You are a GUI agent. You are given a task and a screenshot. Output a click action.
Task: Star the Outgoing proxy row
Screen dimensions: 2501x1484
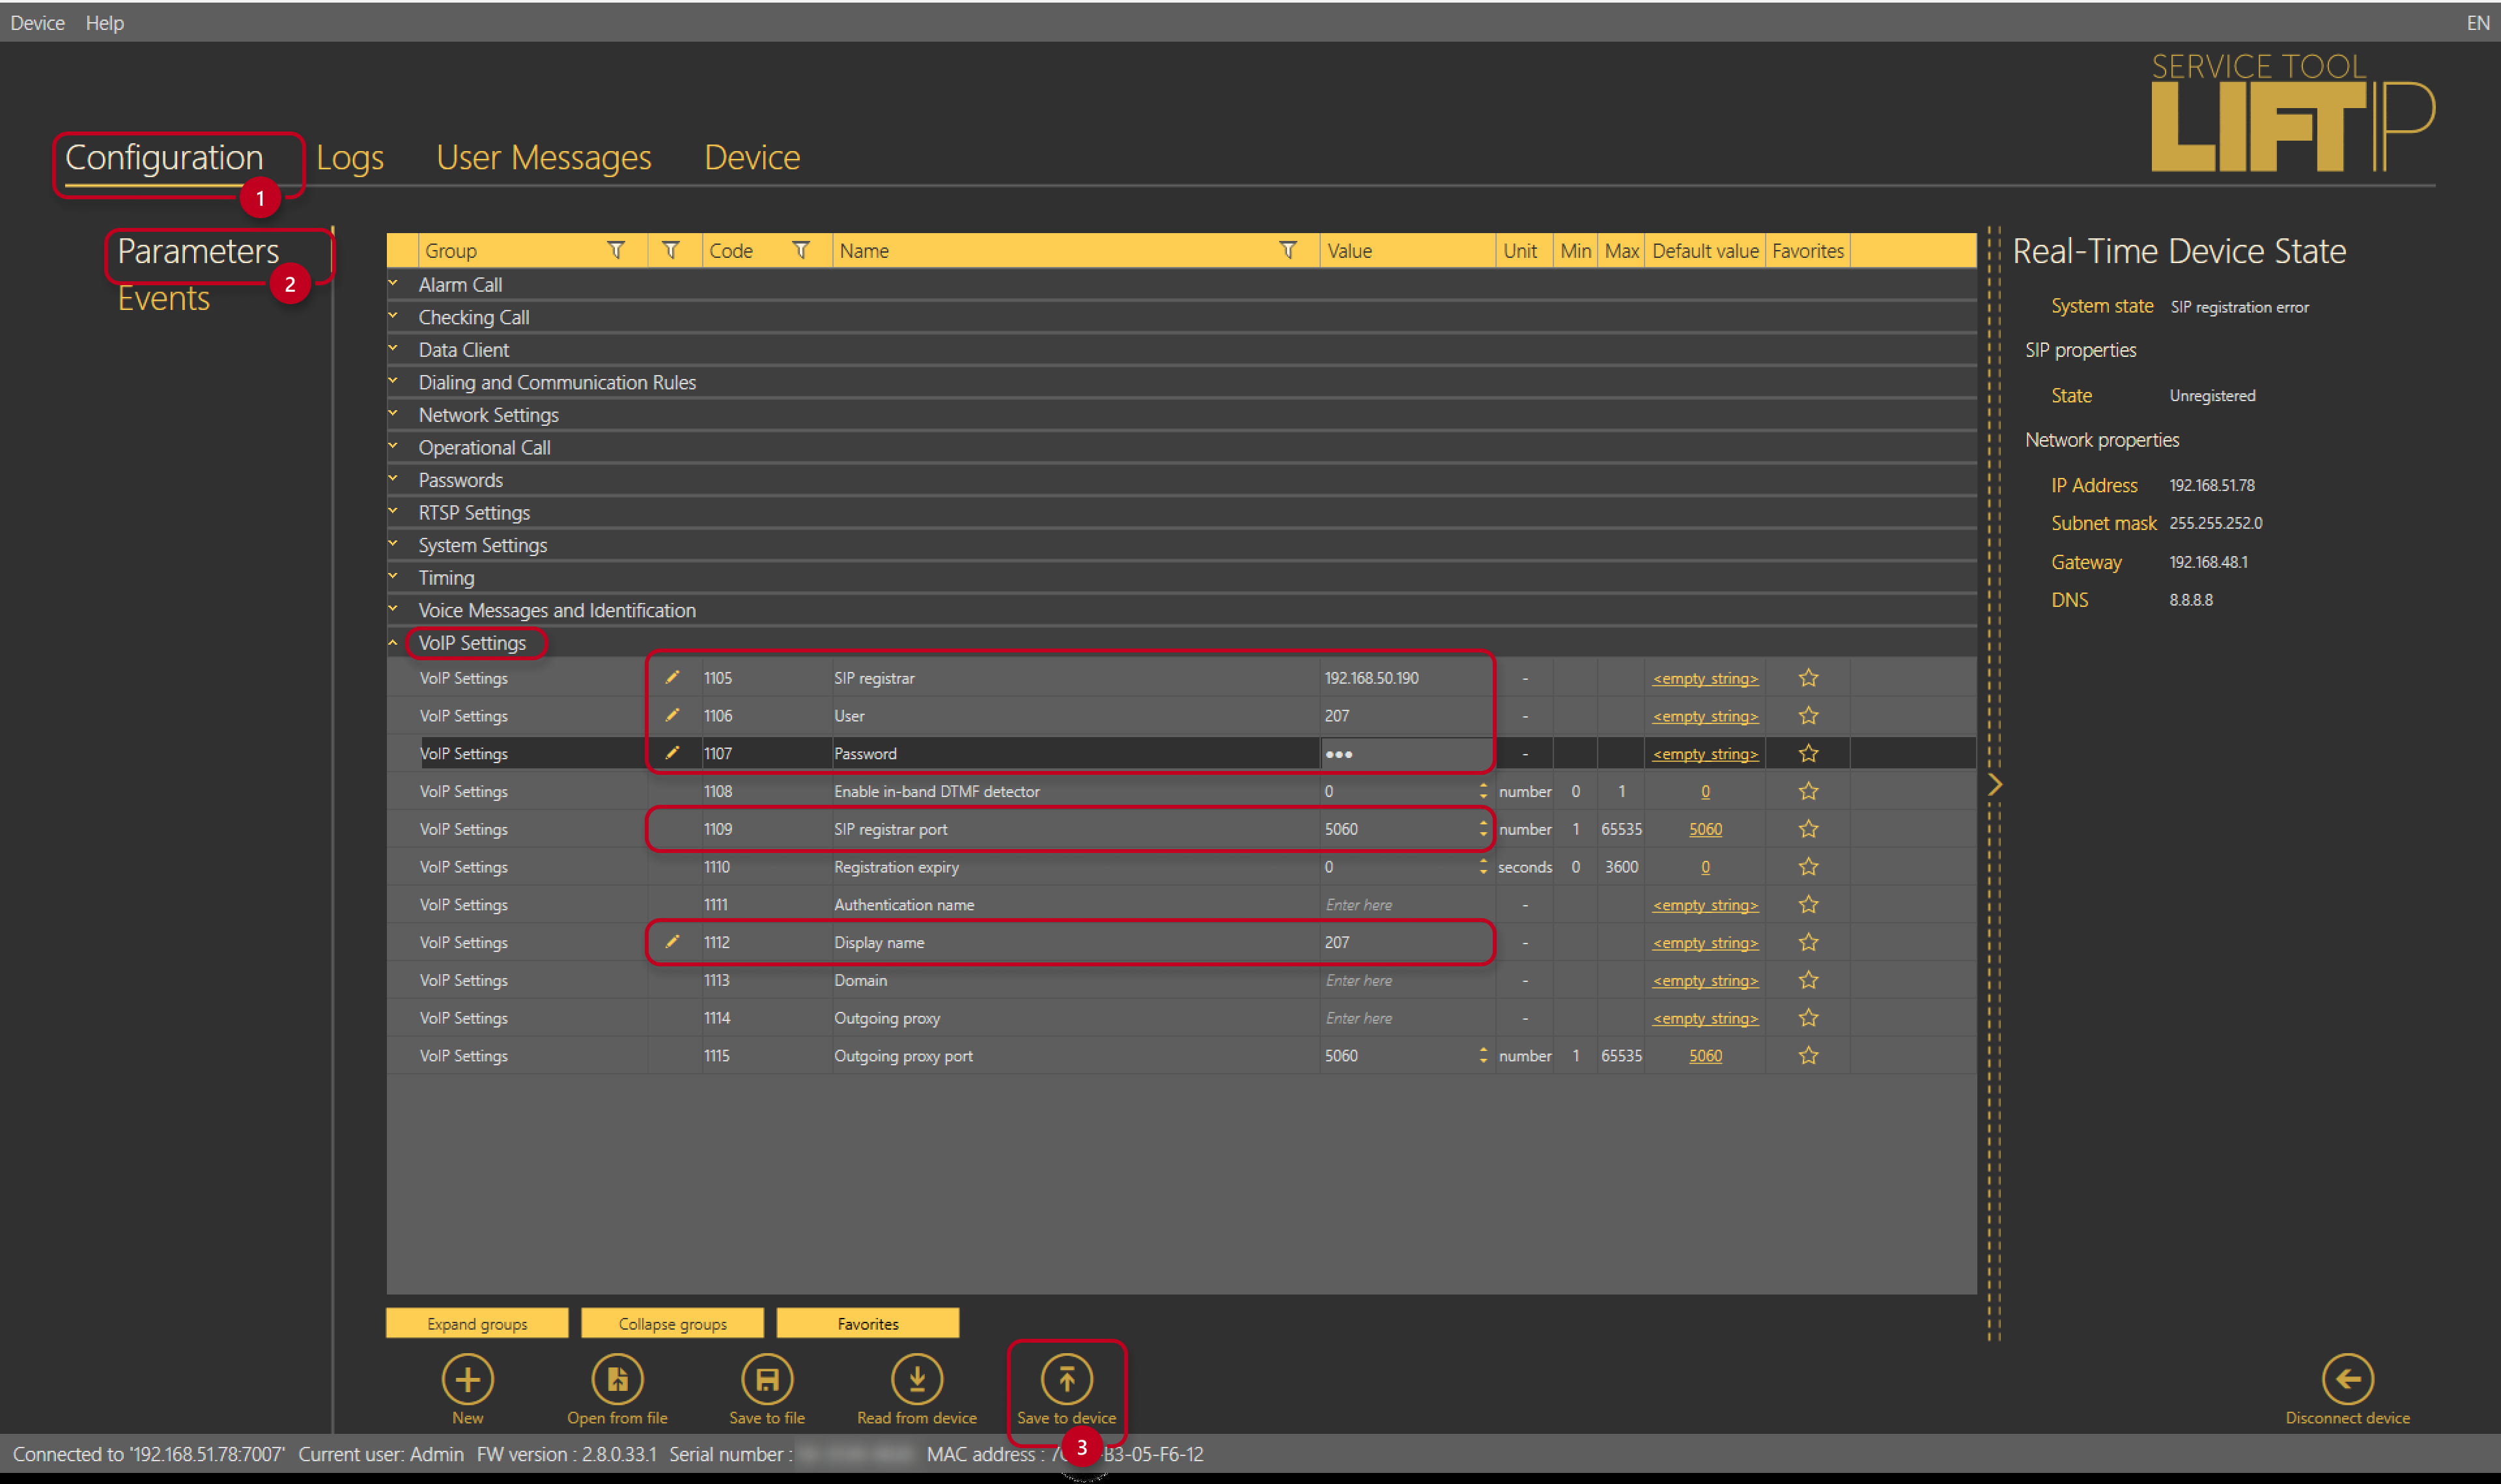[1808, 1018]
